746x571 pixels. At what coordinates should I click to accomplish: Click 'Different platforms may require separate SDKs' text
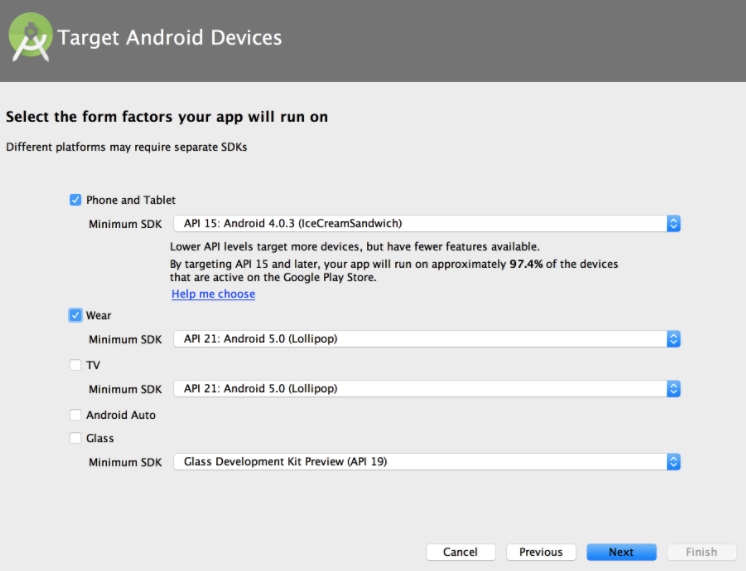coord(127,147)
